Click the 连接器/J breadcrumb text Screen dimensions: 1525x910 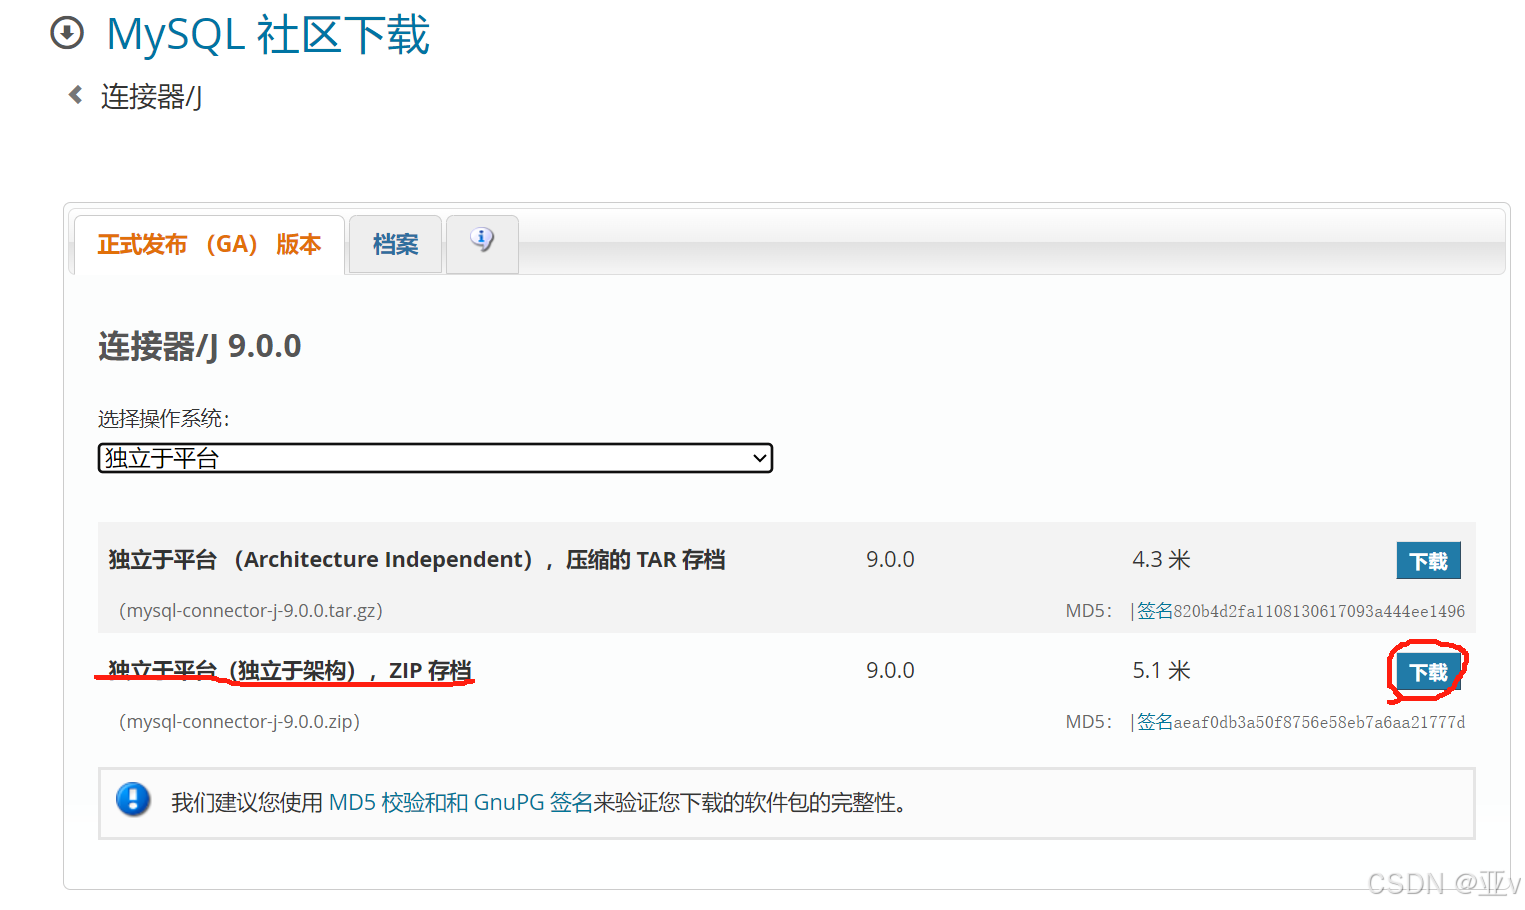[151, 97]
